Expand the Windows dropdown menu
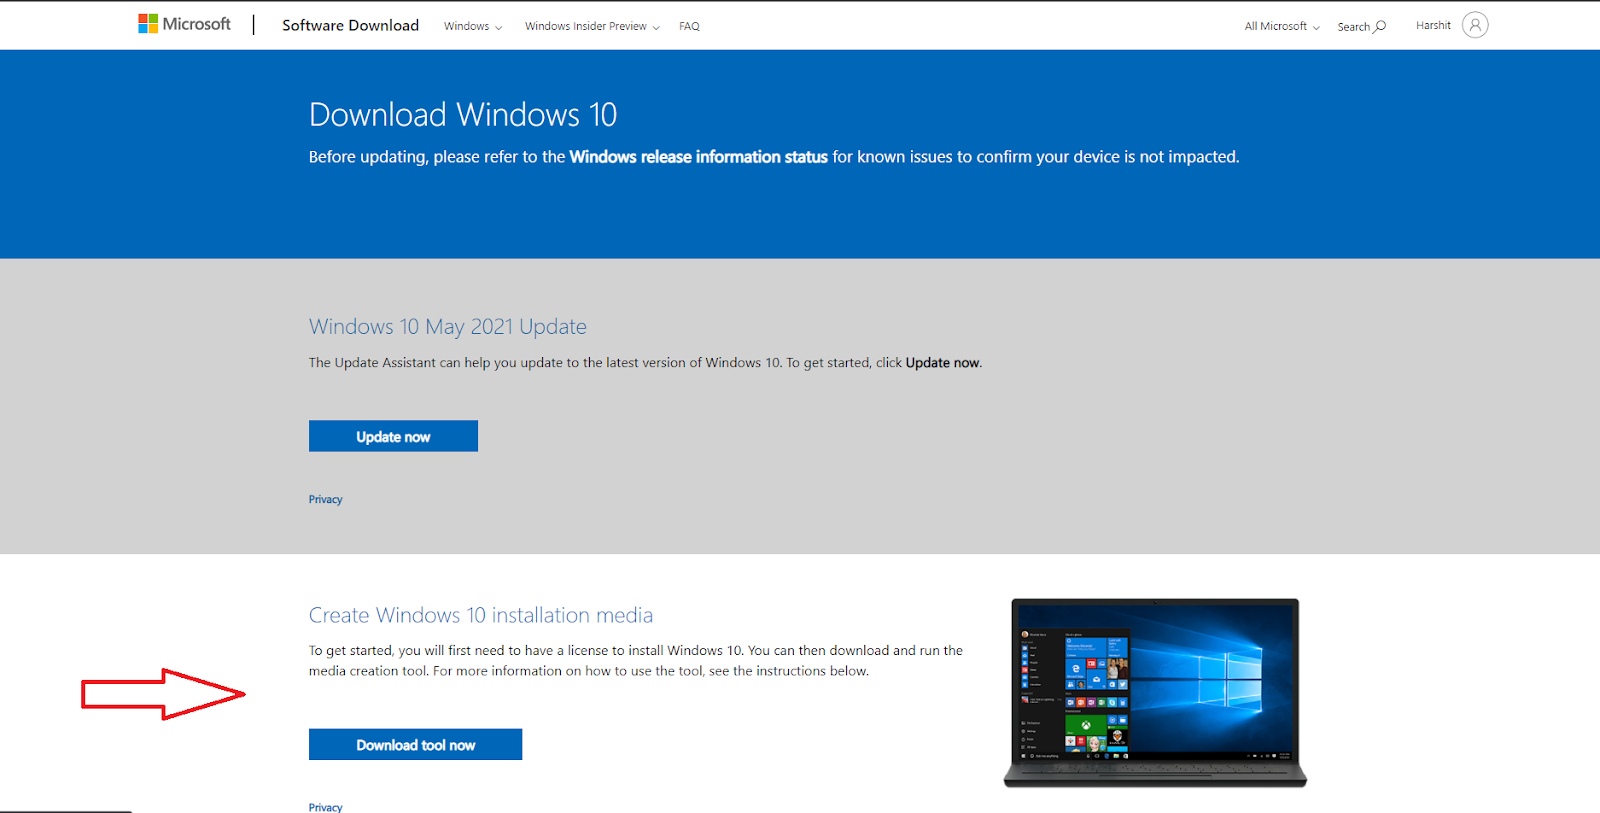 pyautogui.click(x=472, y=27)
